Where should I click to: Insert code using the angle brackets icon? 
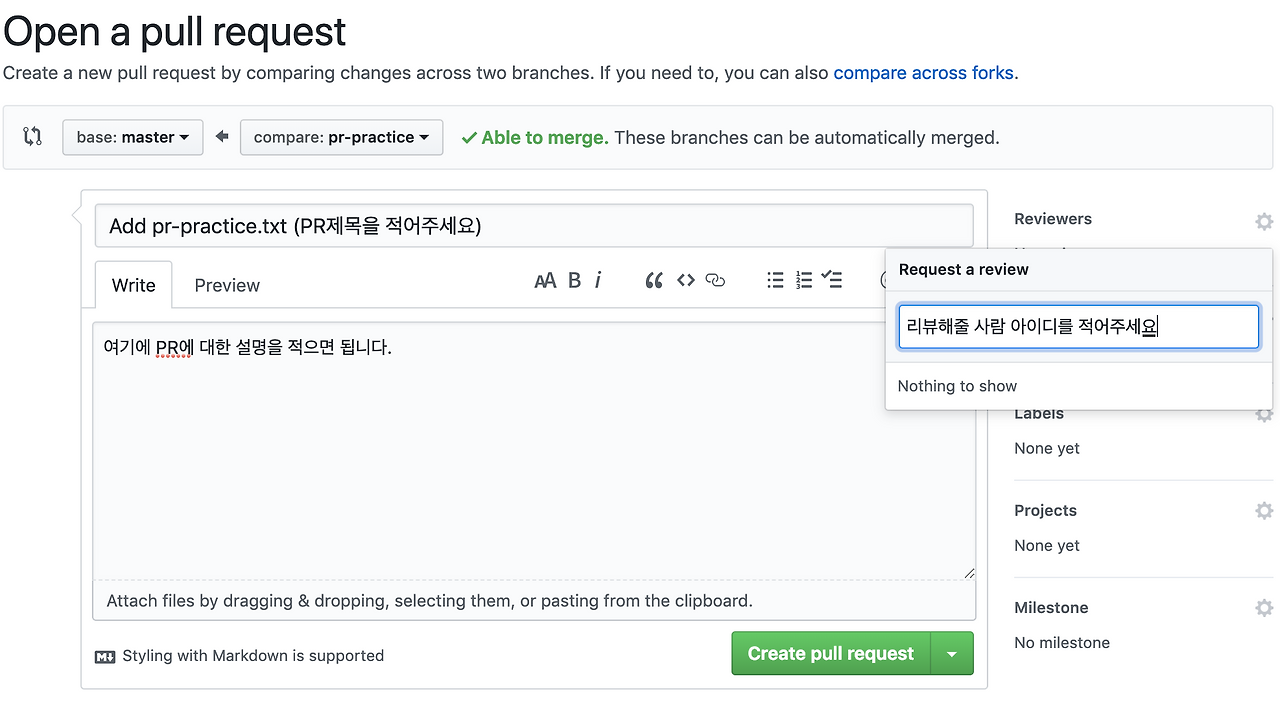(x=685, y=281)
